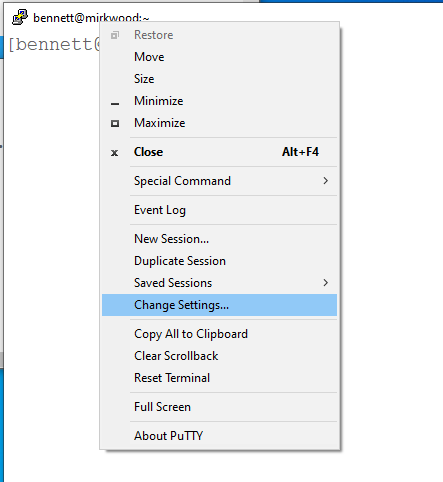Click the grayed-out restore icon
443x482 pixels.
pyautogui.click(x=115, y=35)
